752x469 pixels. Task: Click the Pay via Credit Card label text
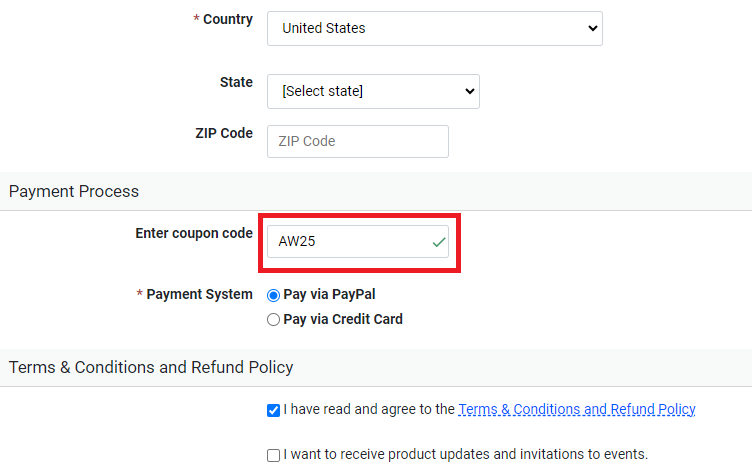pyautogui.click(x=343, y=320)
